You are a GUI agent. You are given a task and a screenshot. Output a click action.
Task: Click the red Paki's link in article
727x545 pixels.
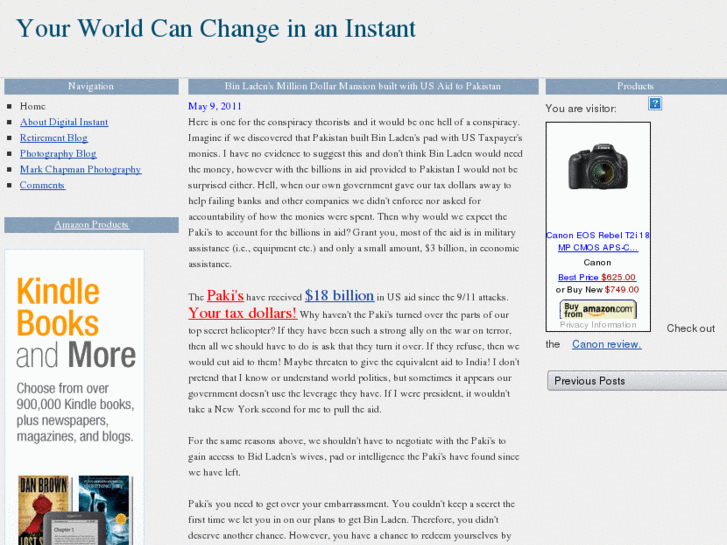[225, 295]
